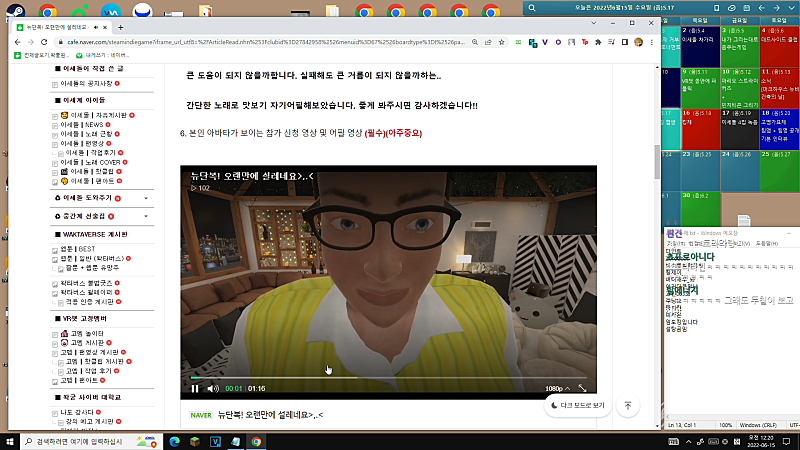The width and height of the screenshot is (800, 450).
Task: Jump to top with the arrow button
Action: pos(628,406)
